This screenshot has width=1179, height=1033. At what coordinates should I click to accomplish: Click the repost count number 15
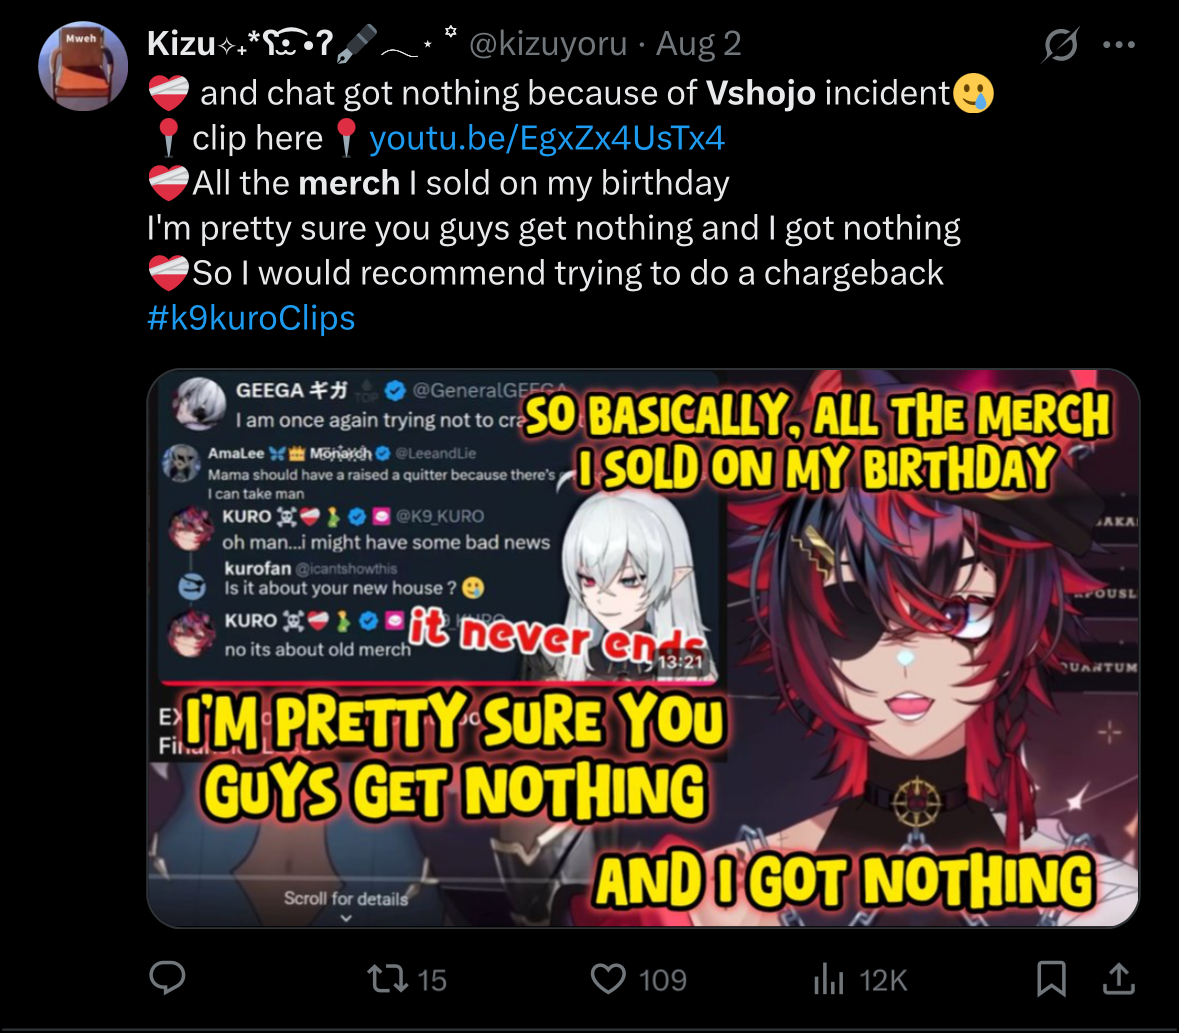tap(432, 980)
